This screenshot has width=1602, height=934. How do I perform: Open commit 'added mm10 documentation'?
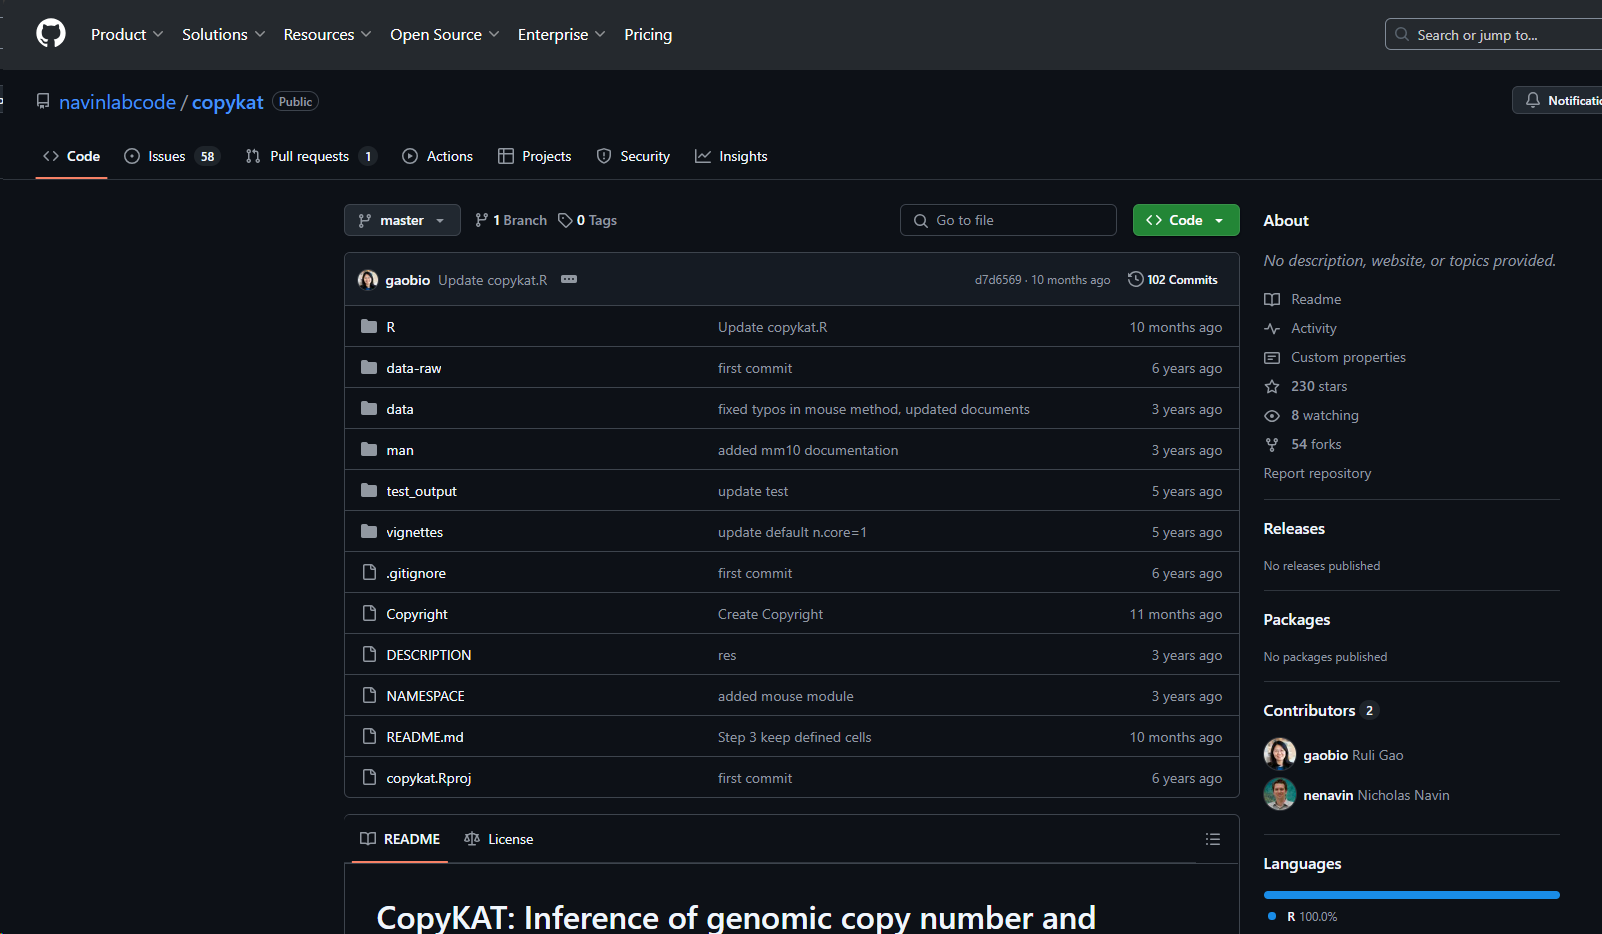click(808, 450)
